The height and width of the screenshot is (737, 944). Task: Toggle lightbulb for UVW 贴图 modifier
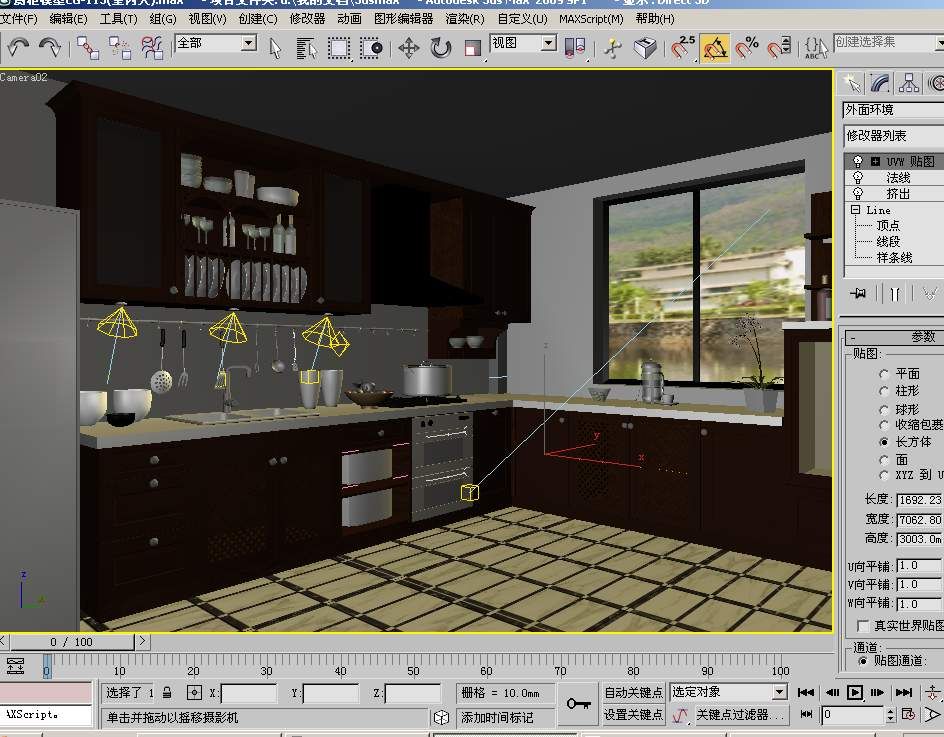(x=857, y=161)
